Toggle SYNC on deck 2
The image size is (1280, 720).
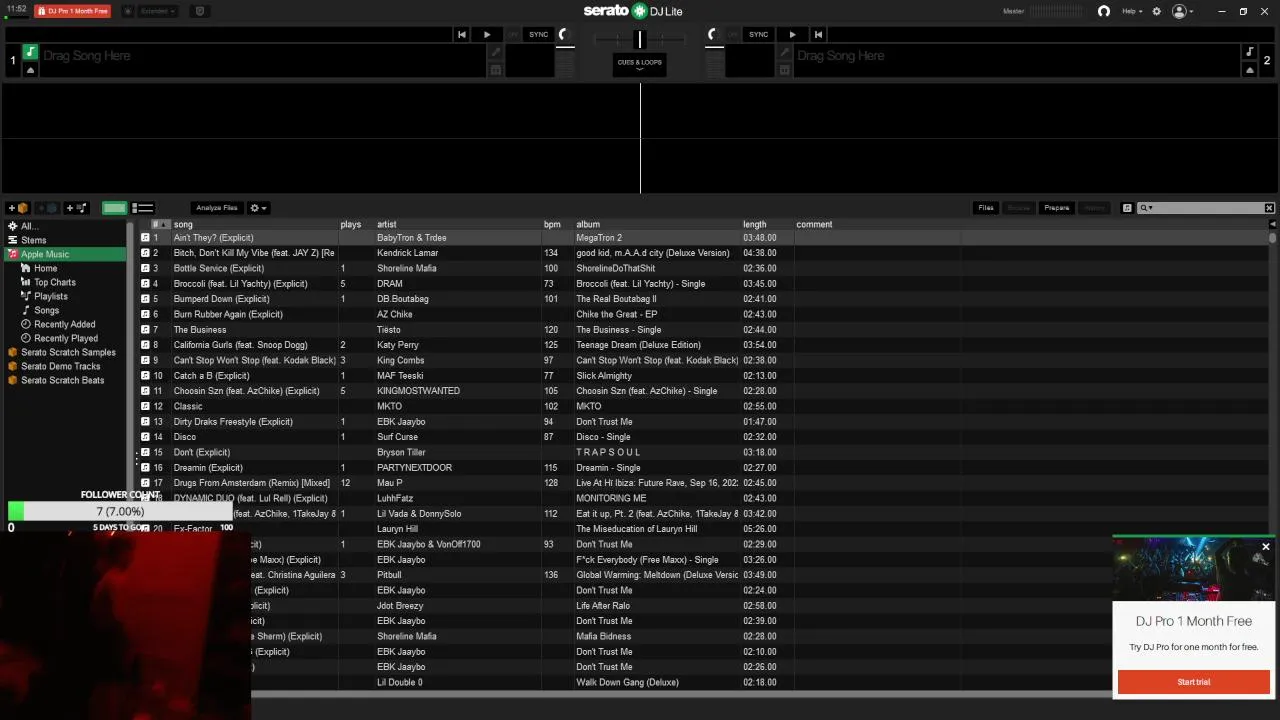click(x=758, y=34)
